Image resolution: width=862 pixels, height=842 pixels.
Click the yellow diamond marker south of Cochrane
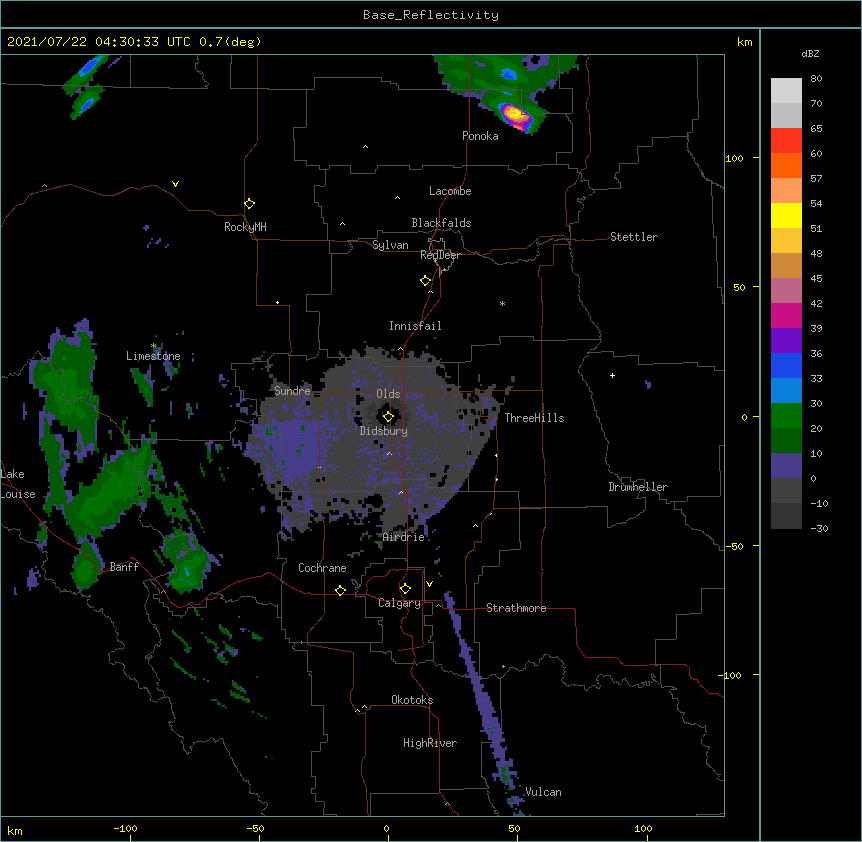[x=340, y=590]
